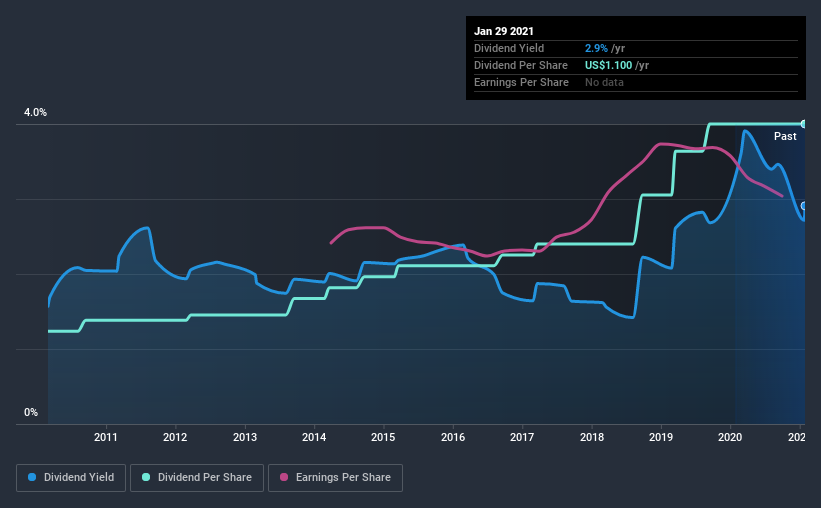Click the 4.0% y-axis label
The width and height of the screenshot is (821, 508).
coord(35,112)
